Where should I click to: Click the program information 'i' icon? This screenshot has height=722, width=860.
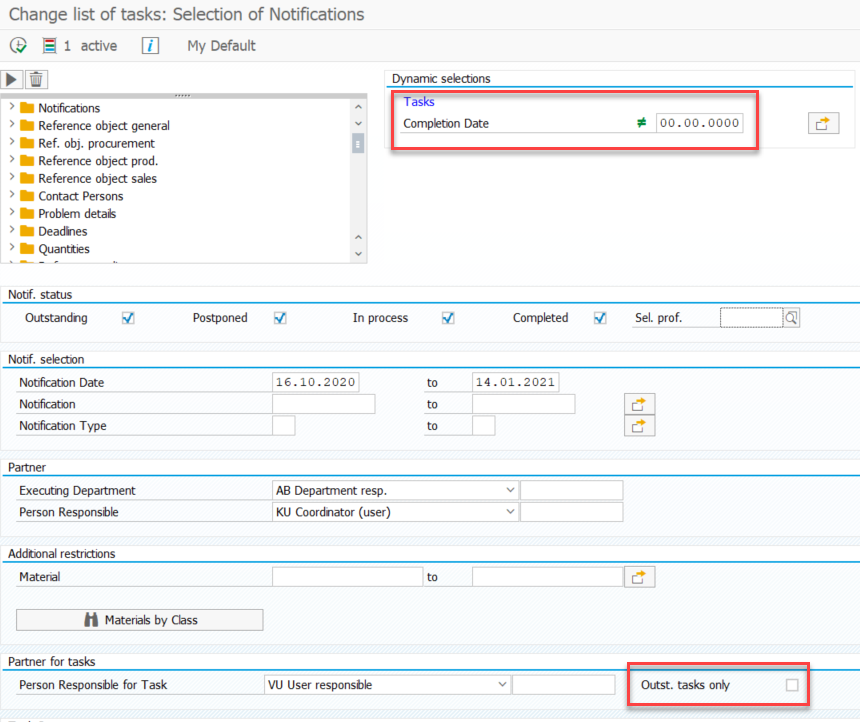150,46
